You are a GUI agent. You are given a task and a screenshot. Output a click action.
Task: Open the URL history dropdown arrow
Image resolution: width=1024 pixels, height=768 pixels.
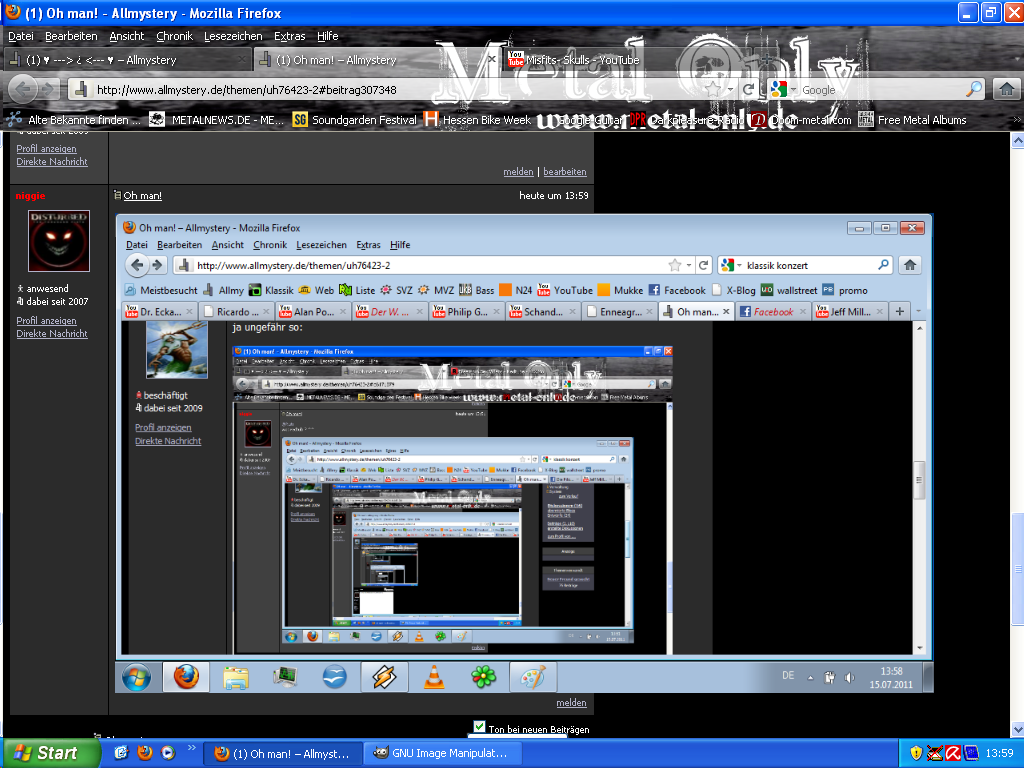[x=730, y=89]
